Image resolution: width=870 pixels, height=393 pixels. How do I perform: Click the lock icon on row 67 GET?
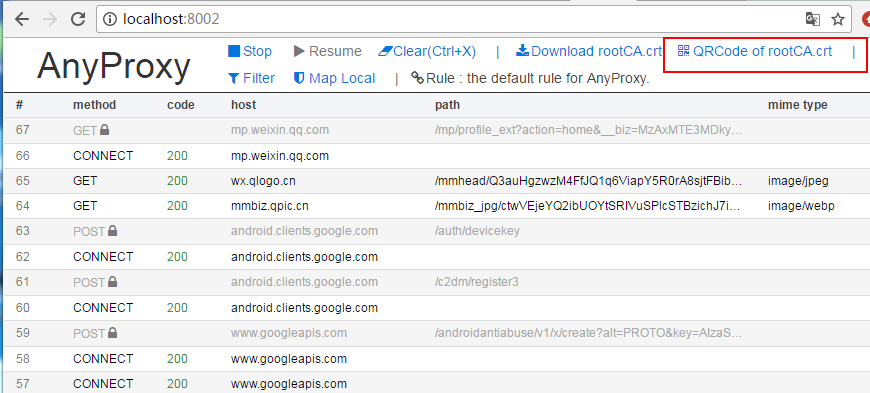click(104, 130)
